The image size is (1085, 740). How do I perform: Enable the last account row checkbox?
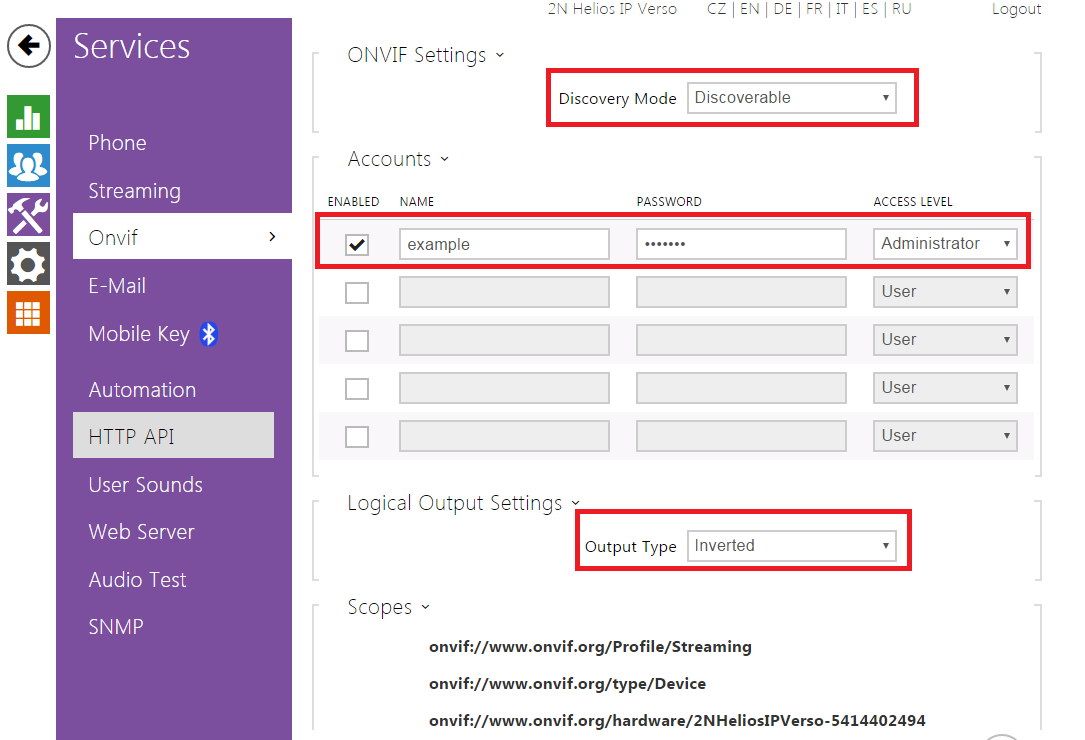pos(356,436)
